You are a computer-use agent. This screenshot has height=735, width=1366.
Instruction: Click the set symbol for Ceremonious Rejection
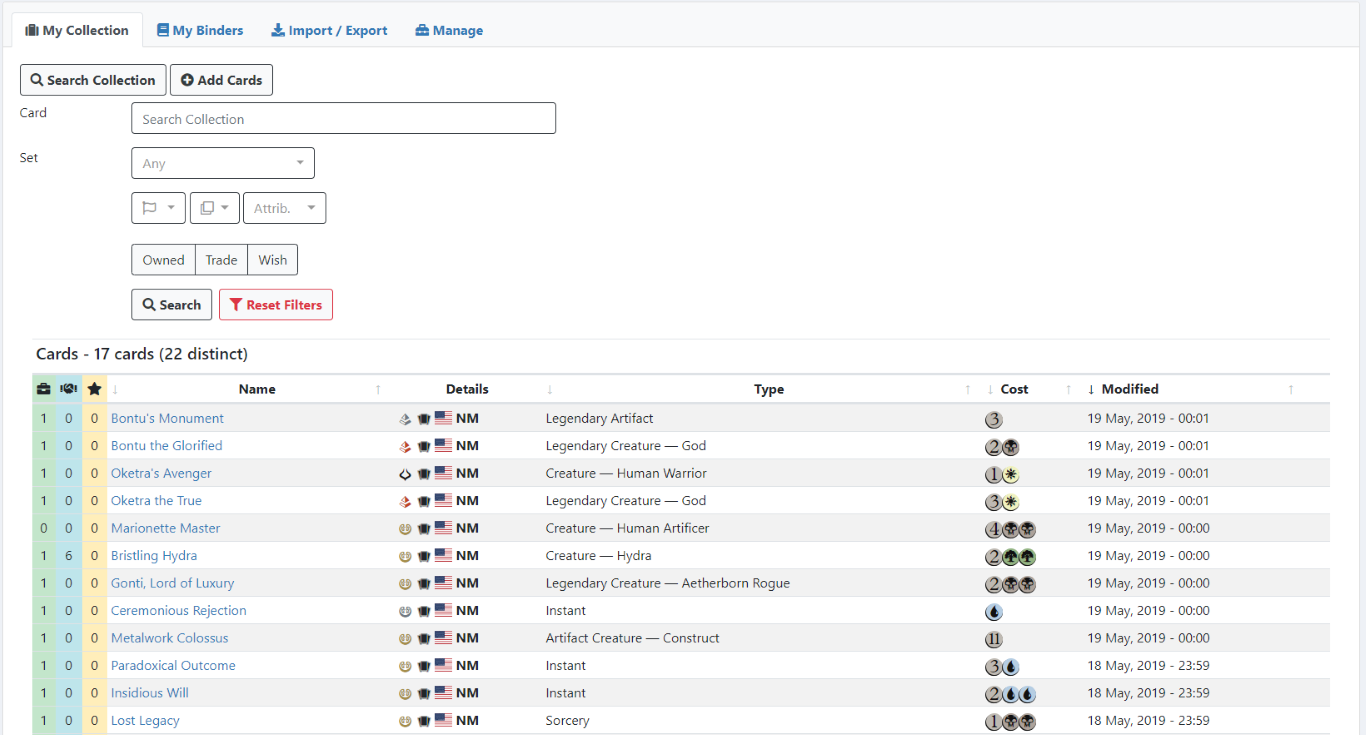click(x=405, y=611)
